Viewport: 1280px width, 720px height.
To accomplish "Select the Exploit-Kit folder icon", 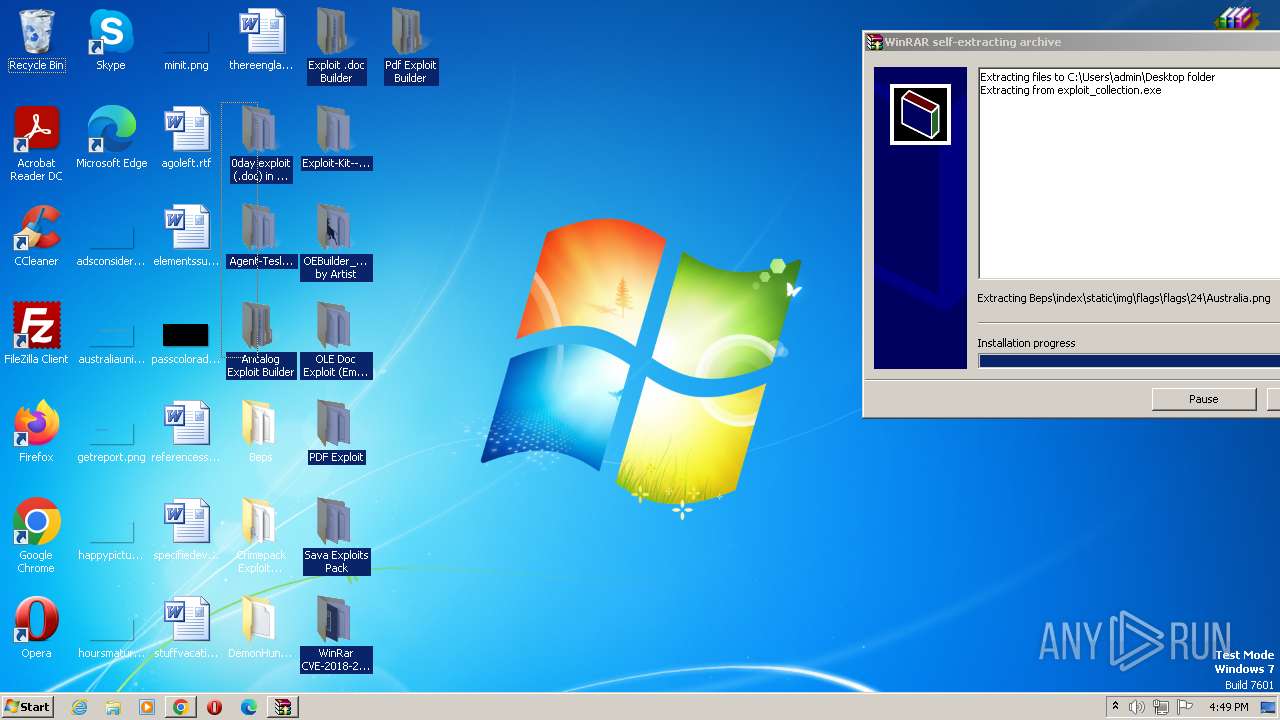I will [336, 138].
